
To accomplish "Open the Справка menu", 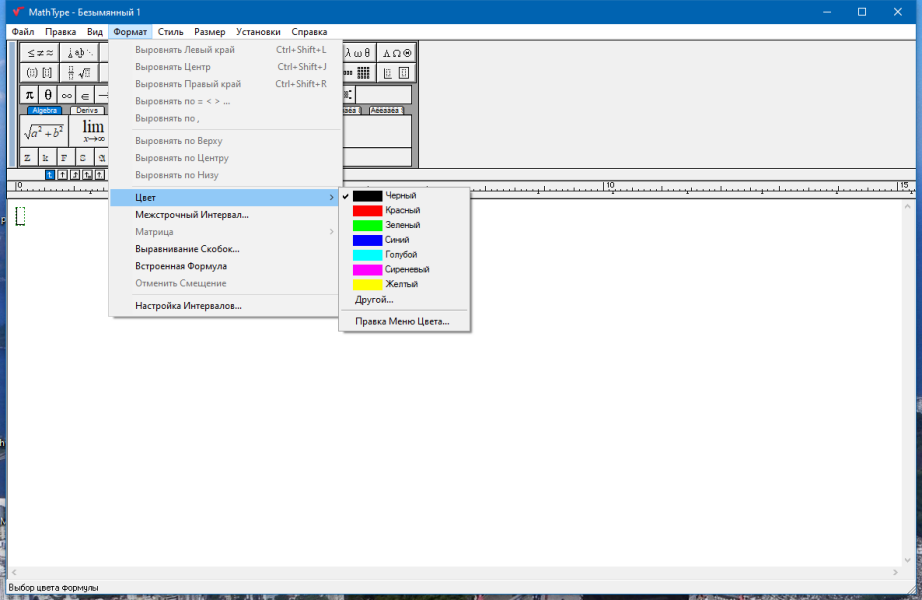I will click(x=309, y=32).
